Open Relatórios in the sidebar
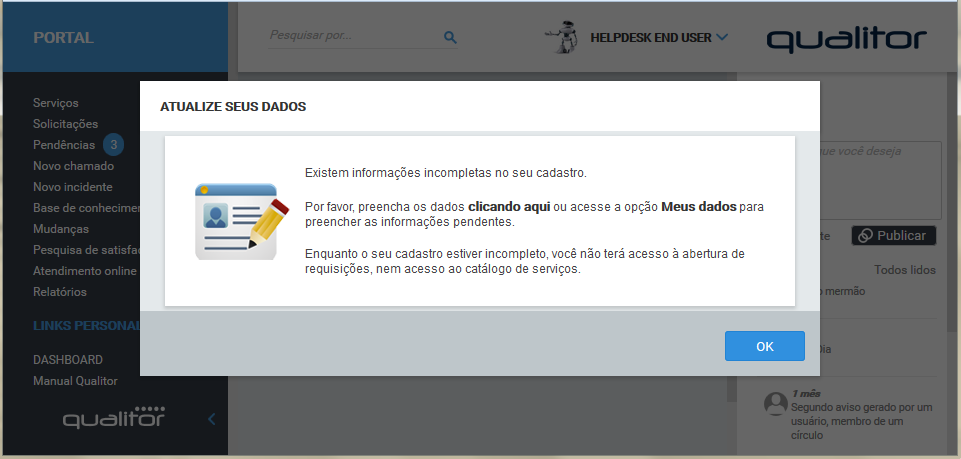Image resolution: width=961 pixels, height=459 pixels. point(60,292)
